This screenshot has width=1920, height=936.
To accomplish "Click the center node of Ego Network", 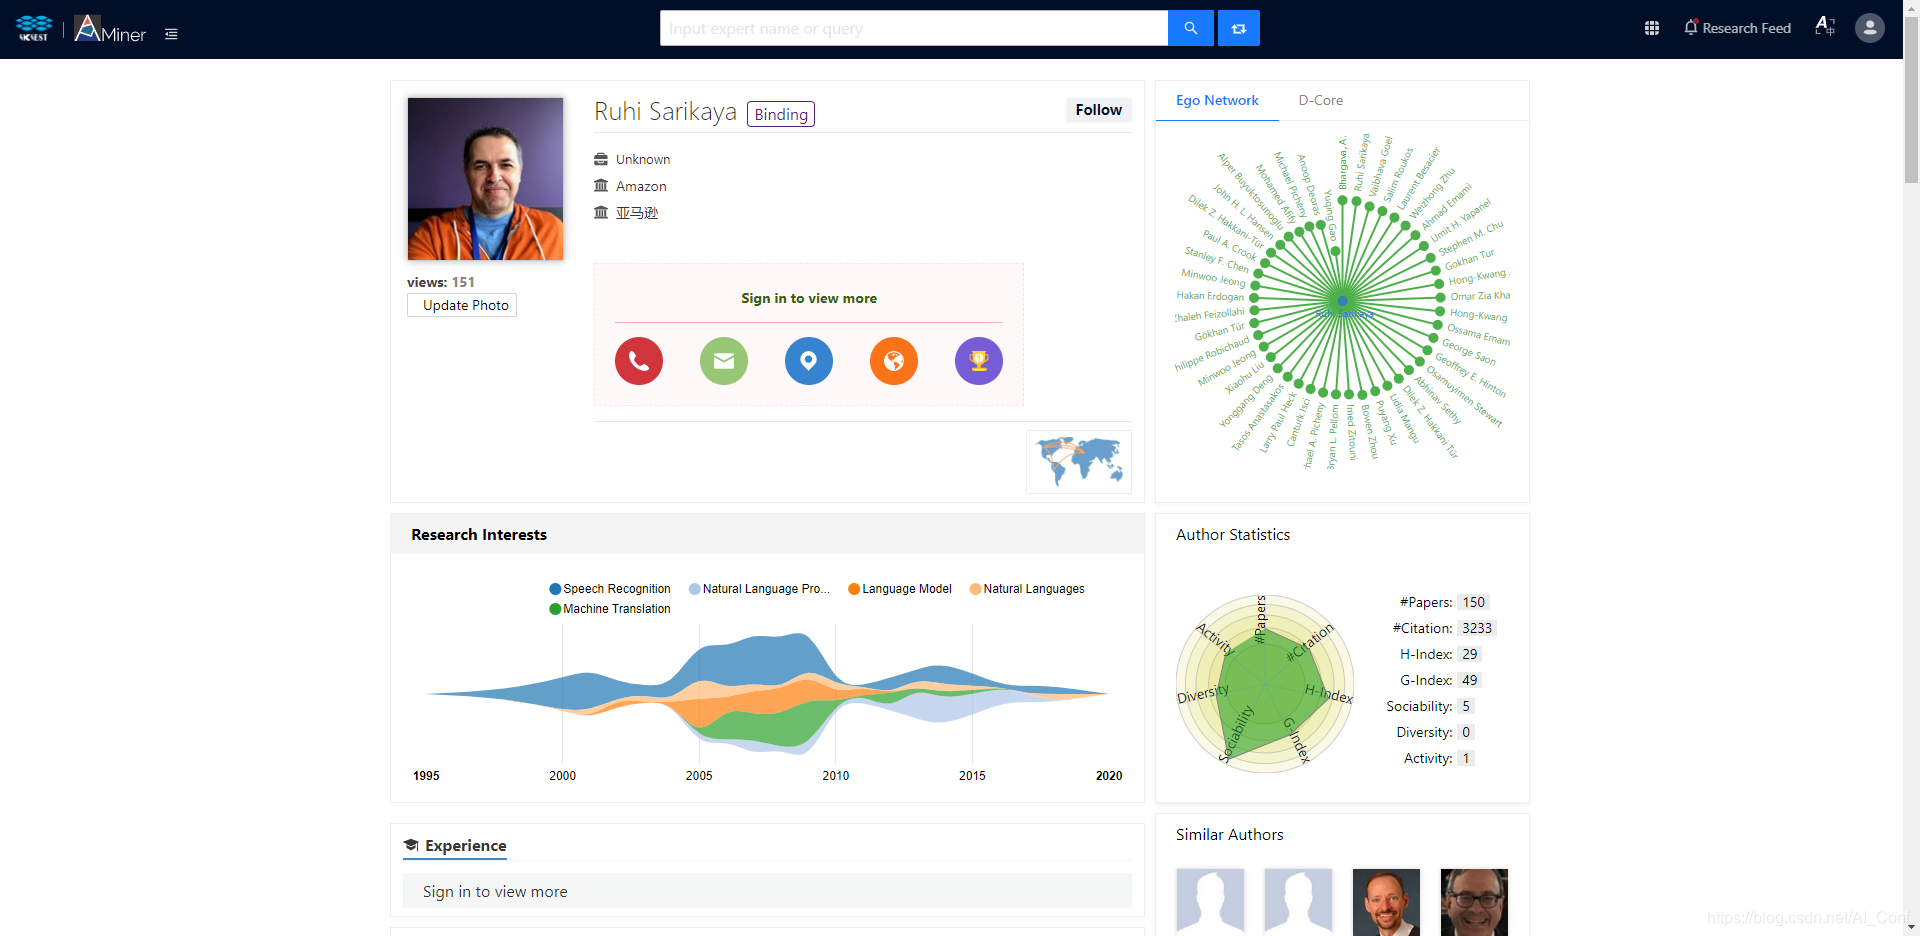I will (x=1343, y=300).
